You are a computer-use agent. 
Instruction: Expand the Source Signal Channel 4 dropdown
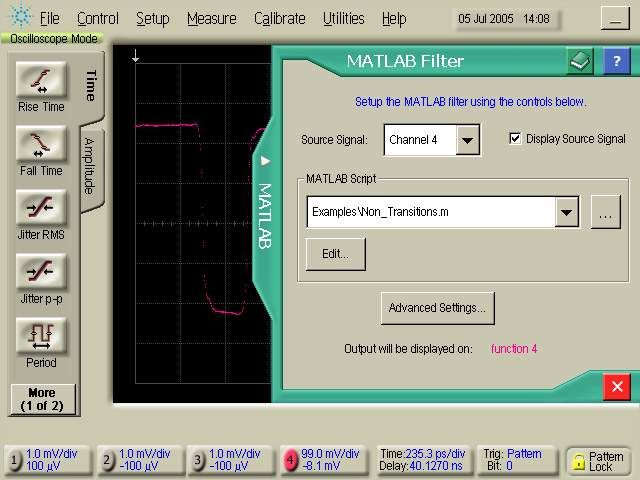click(x=468, y=140)
